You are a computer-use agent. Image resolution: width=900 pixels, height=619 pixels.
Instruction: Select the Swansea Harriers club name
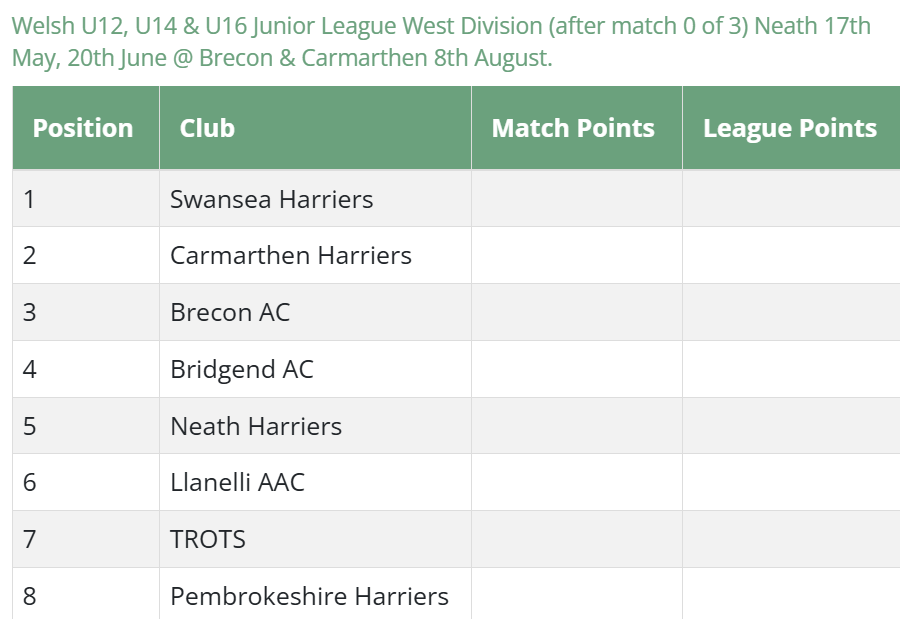[271, 199]
